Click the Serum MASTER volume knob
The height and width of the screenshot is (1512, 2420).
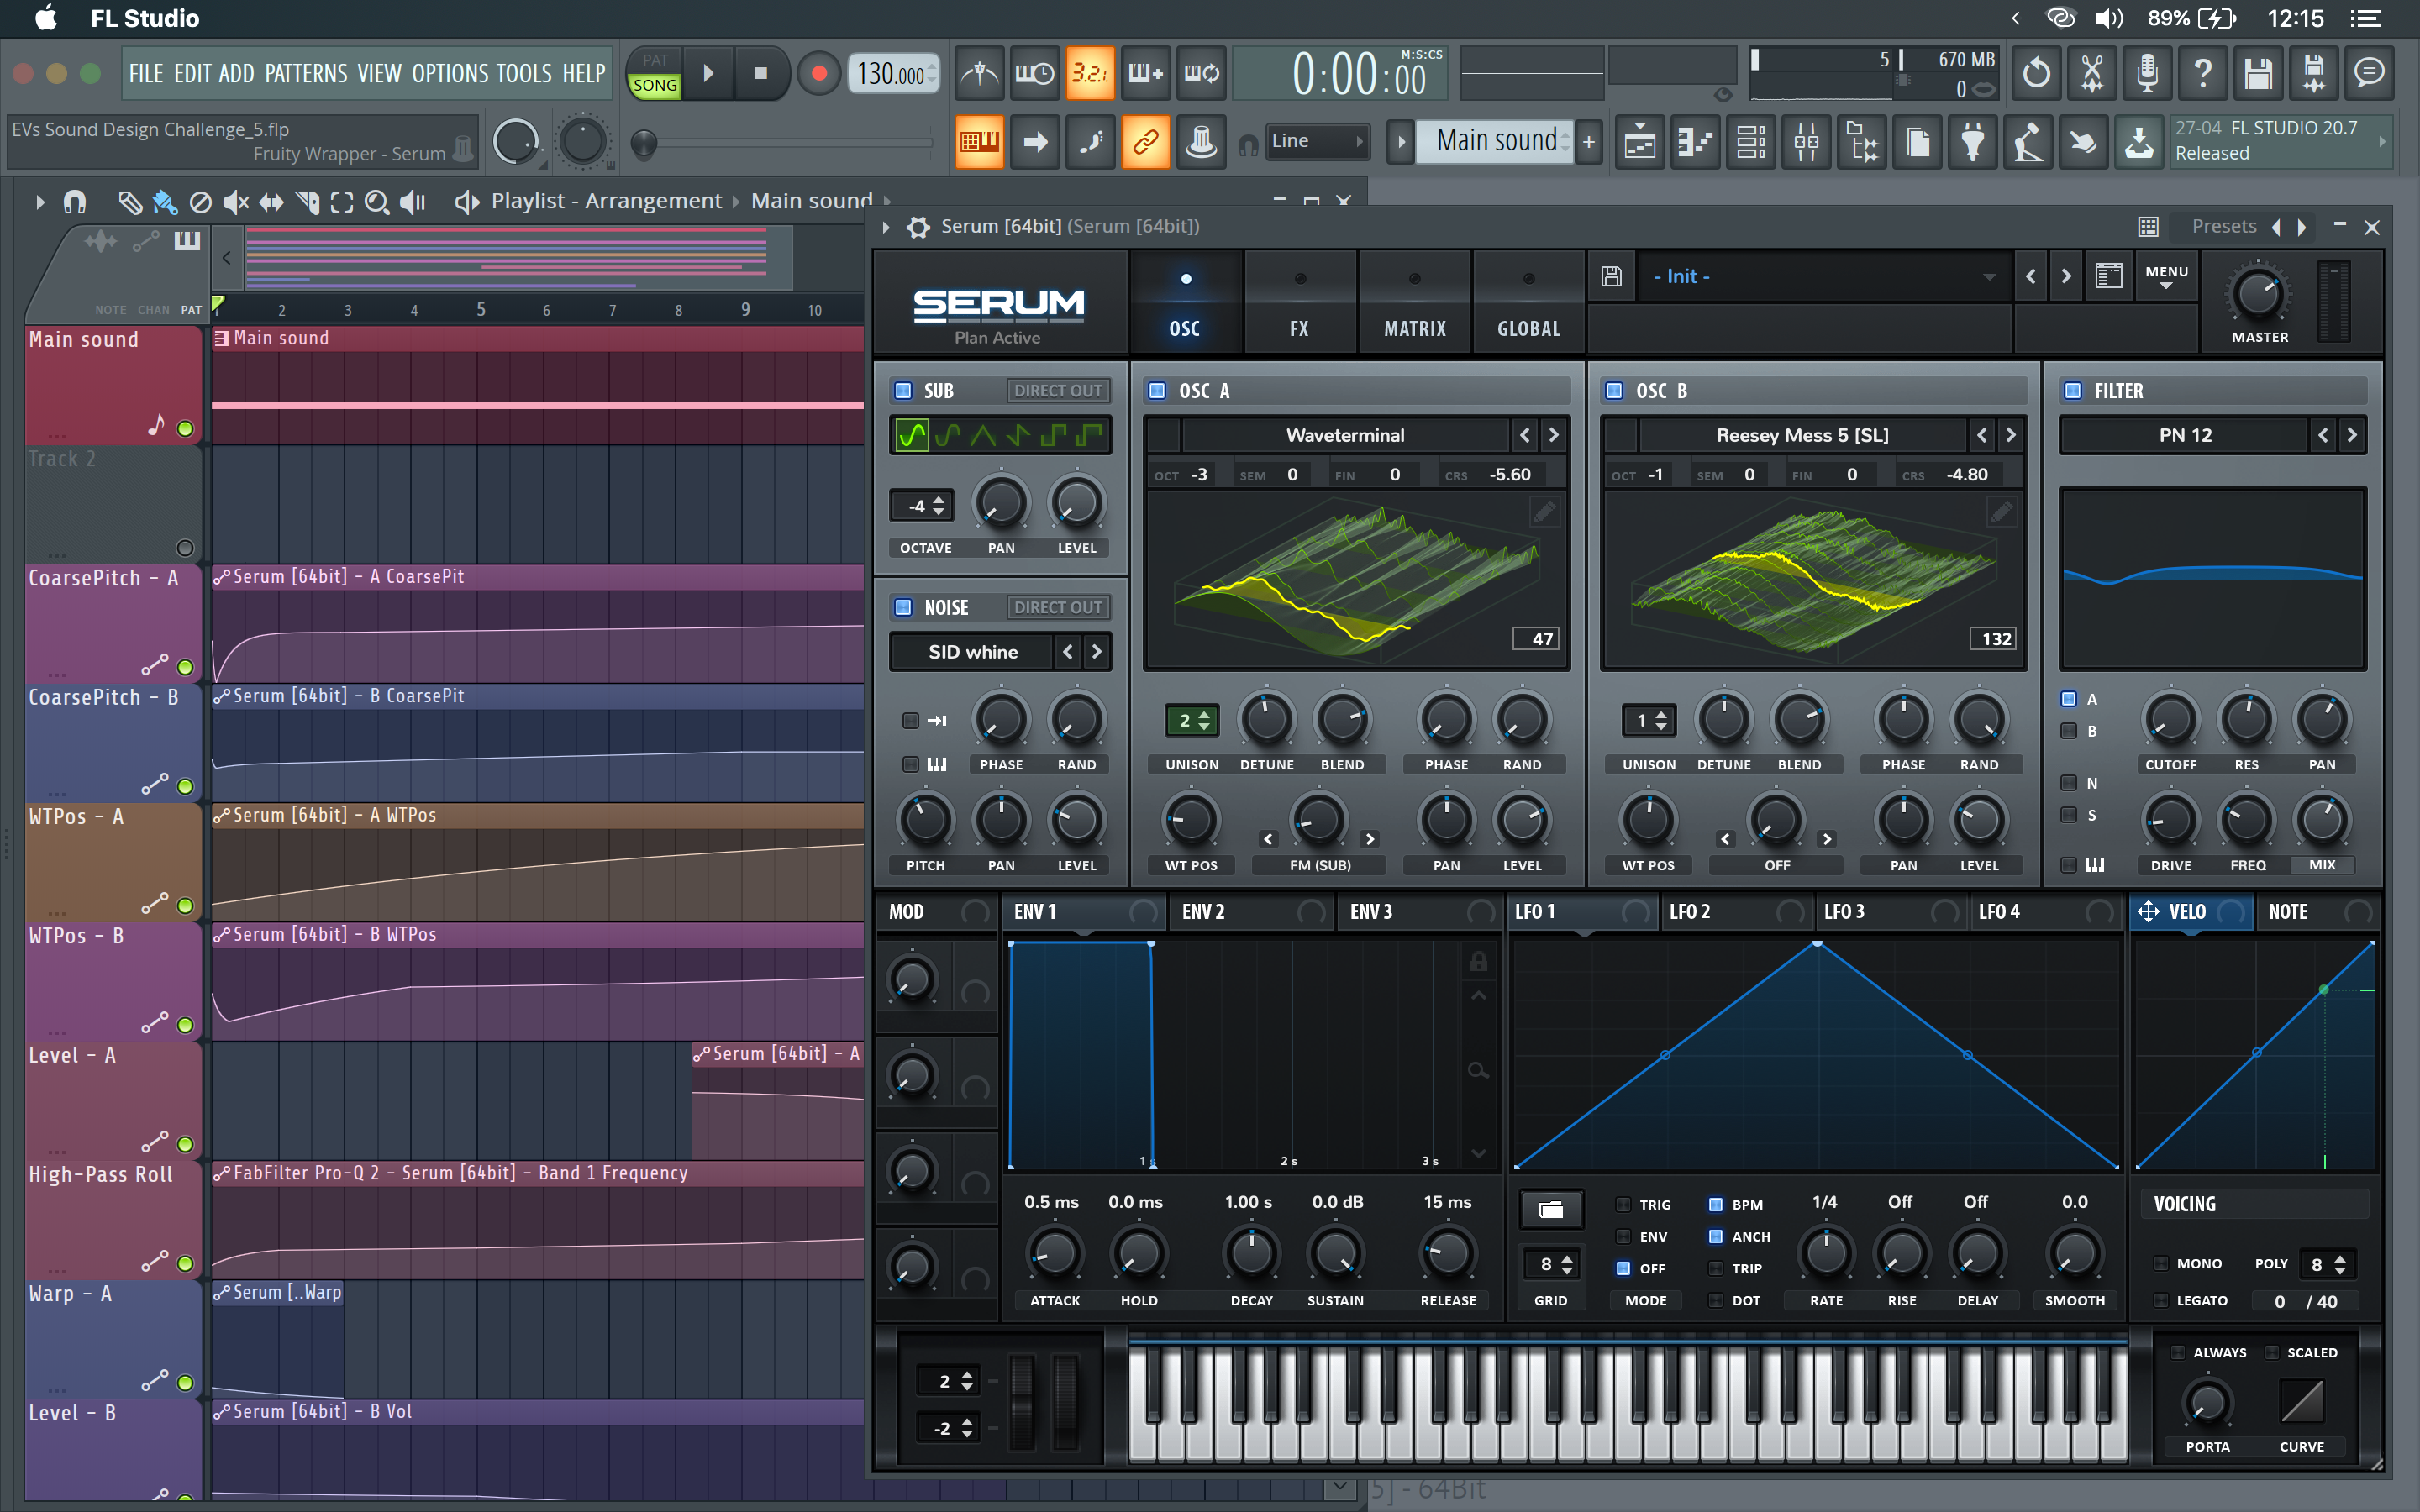point(2258,294)
